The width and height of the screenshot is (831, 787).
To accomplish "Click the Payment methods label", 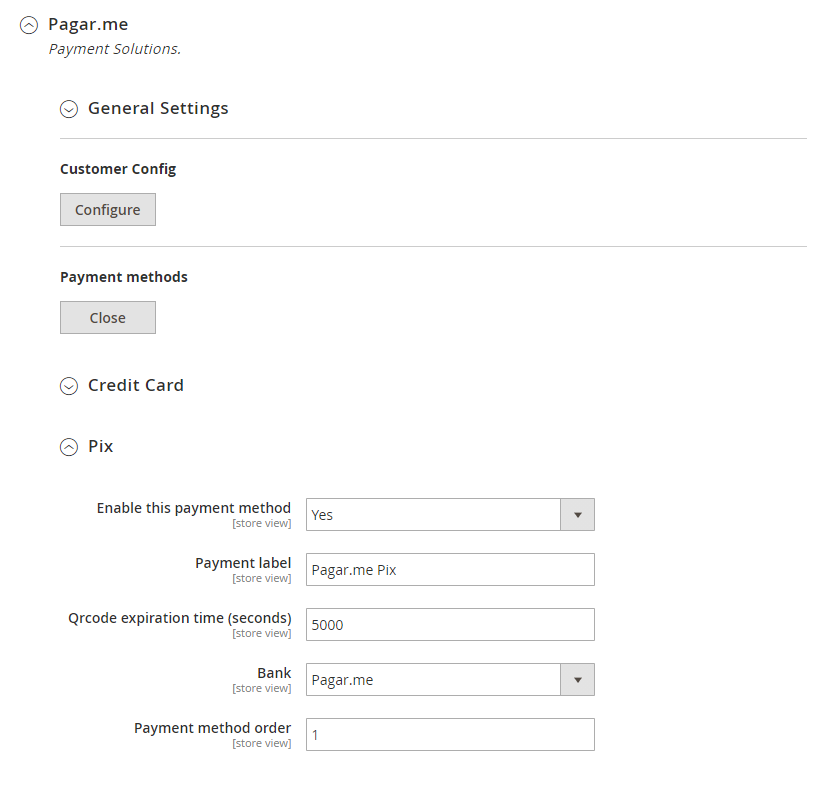I will click(123, 277).
